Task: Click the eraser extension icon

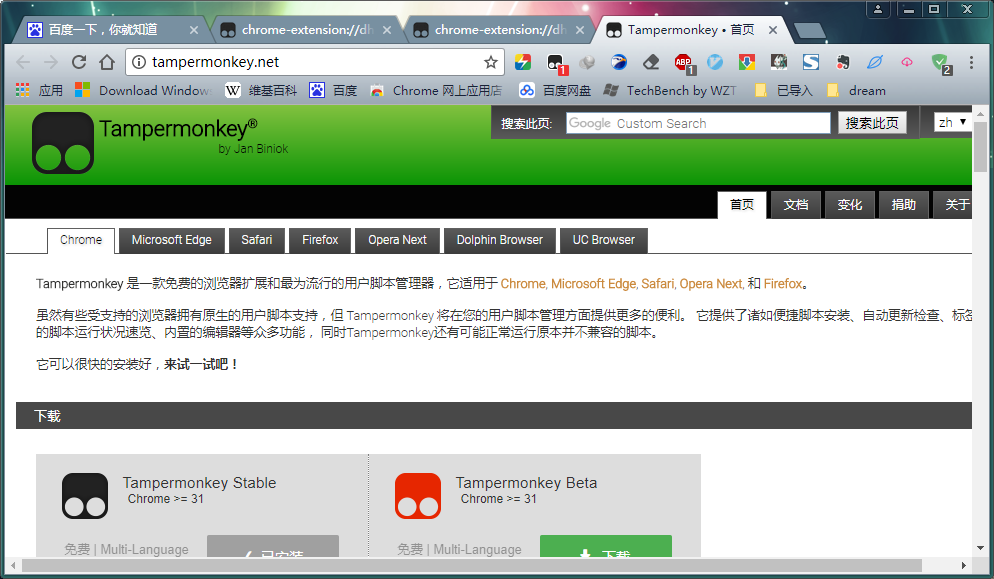Action: (651, 62)
